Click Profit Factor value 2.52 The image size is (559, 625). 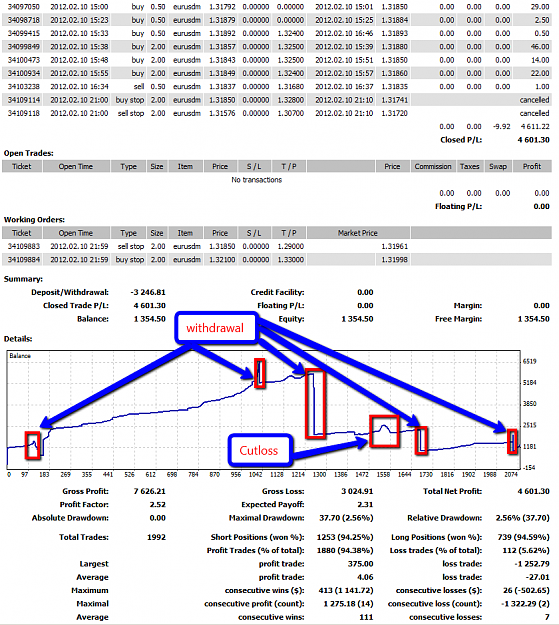pyautogui.click(x=158, y=505)
